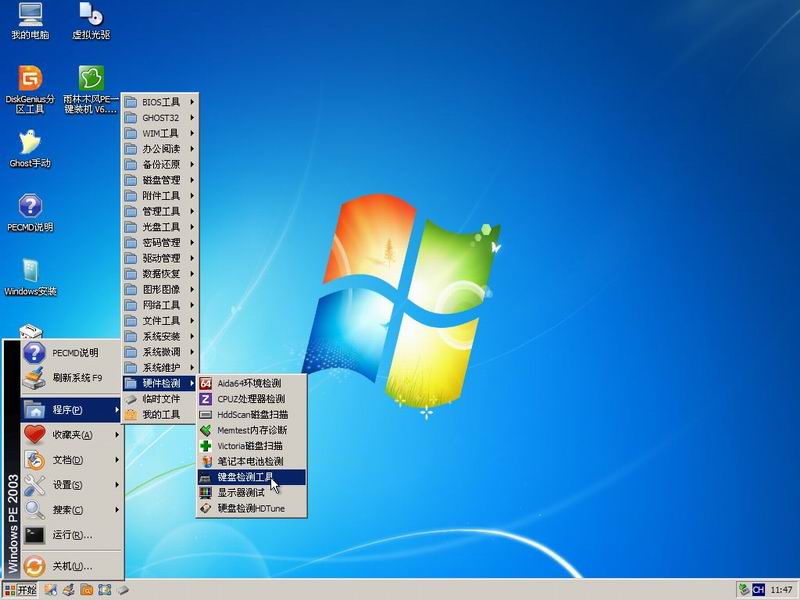Start HddScan磁盘扫描 utility

pyautogui.click(x=250, y=414)
